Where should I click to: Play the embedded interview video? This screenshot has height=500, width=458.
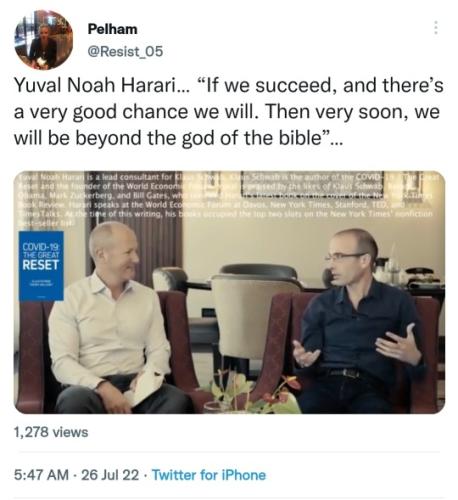[229, 292]
